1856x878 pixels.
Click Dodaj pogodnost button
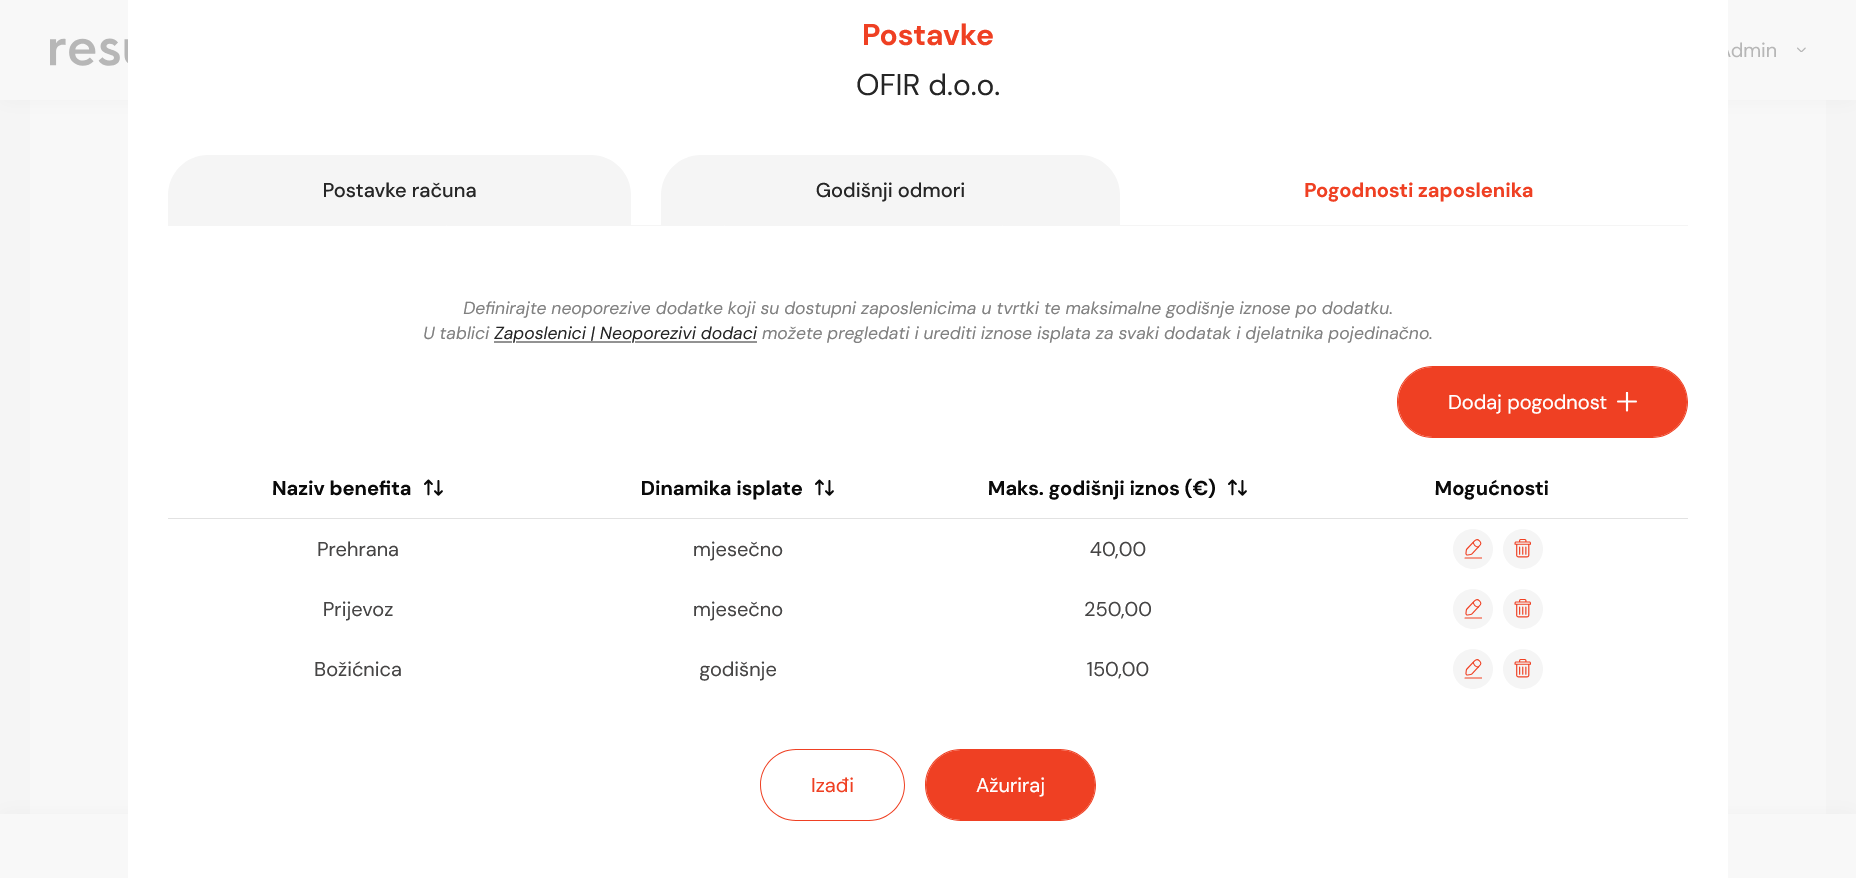point(1541,402)
